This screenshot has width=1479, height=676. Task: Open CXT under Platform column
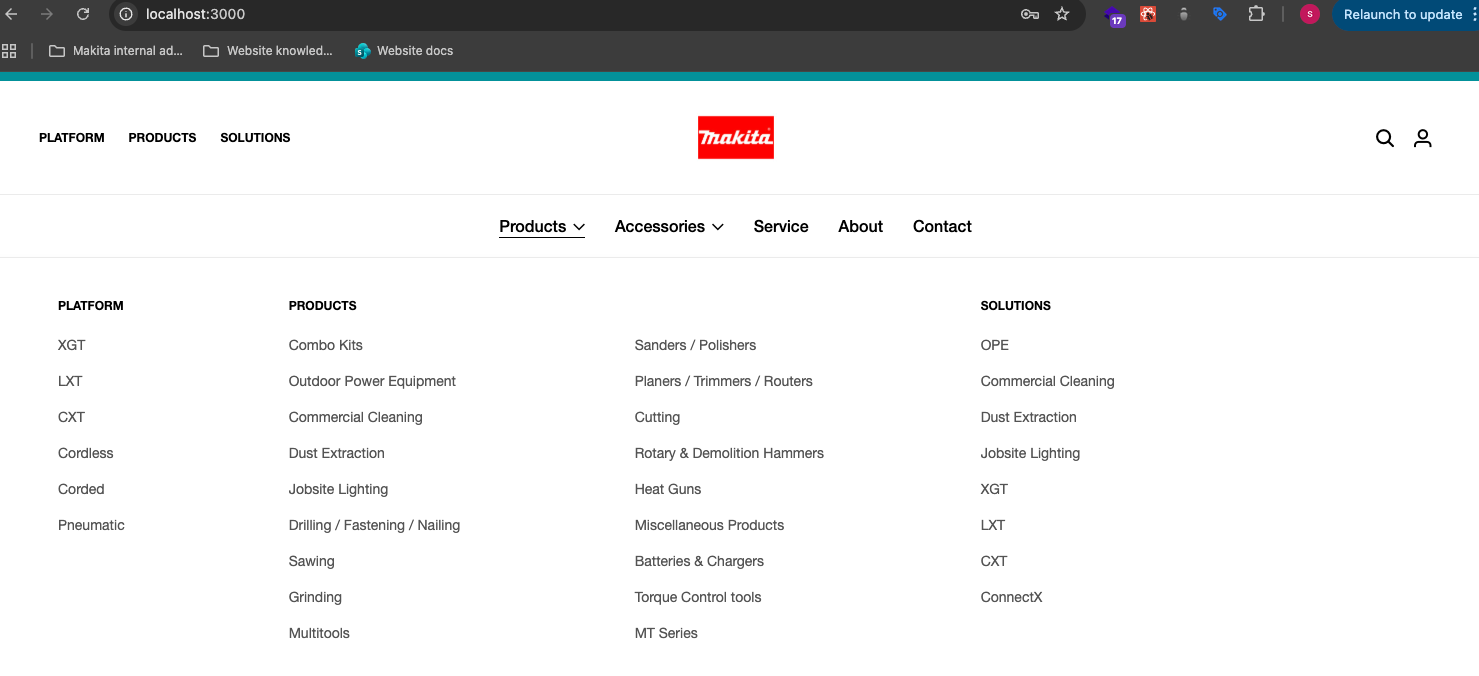pyautogui.click(x=71, y=417)
